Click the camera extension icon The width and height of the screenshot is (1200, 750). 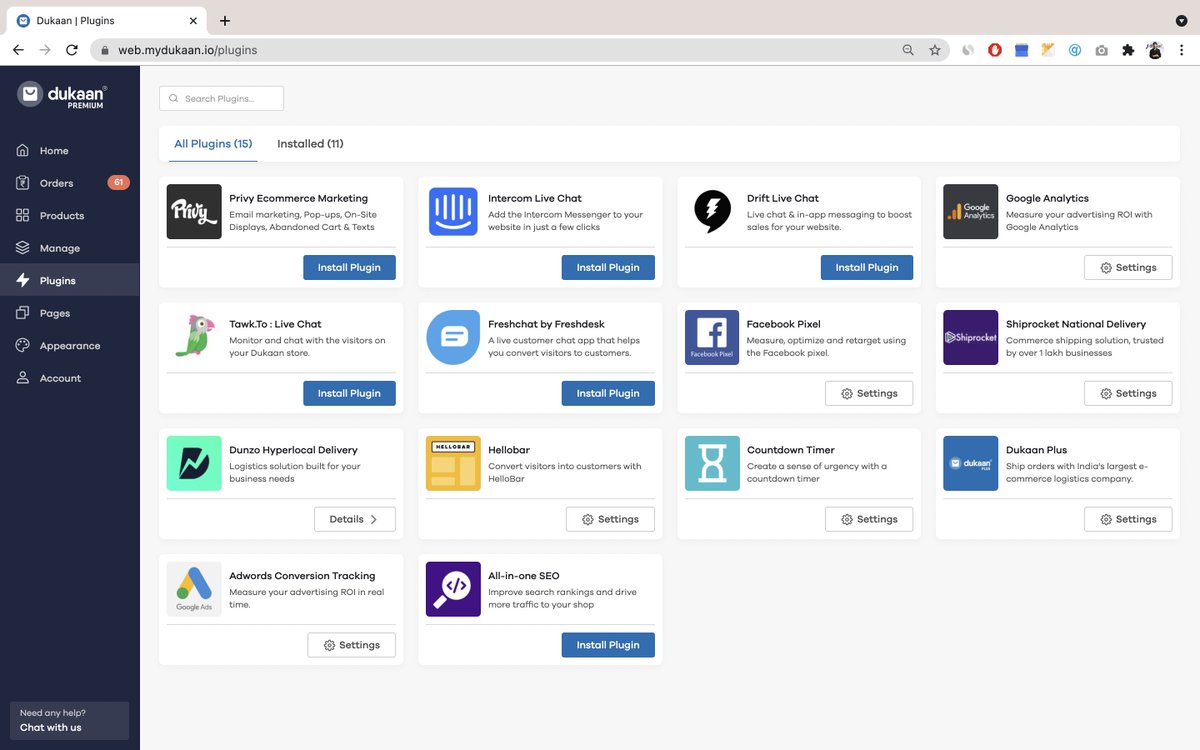pyautogui.click(x=1101, y=50)
